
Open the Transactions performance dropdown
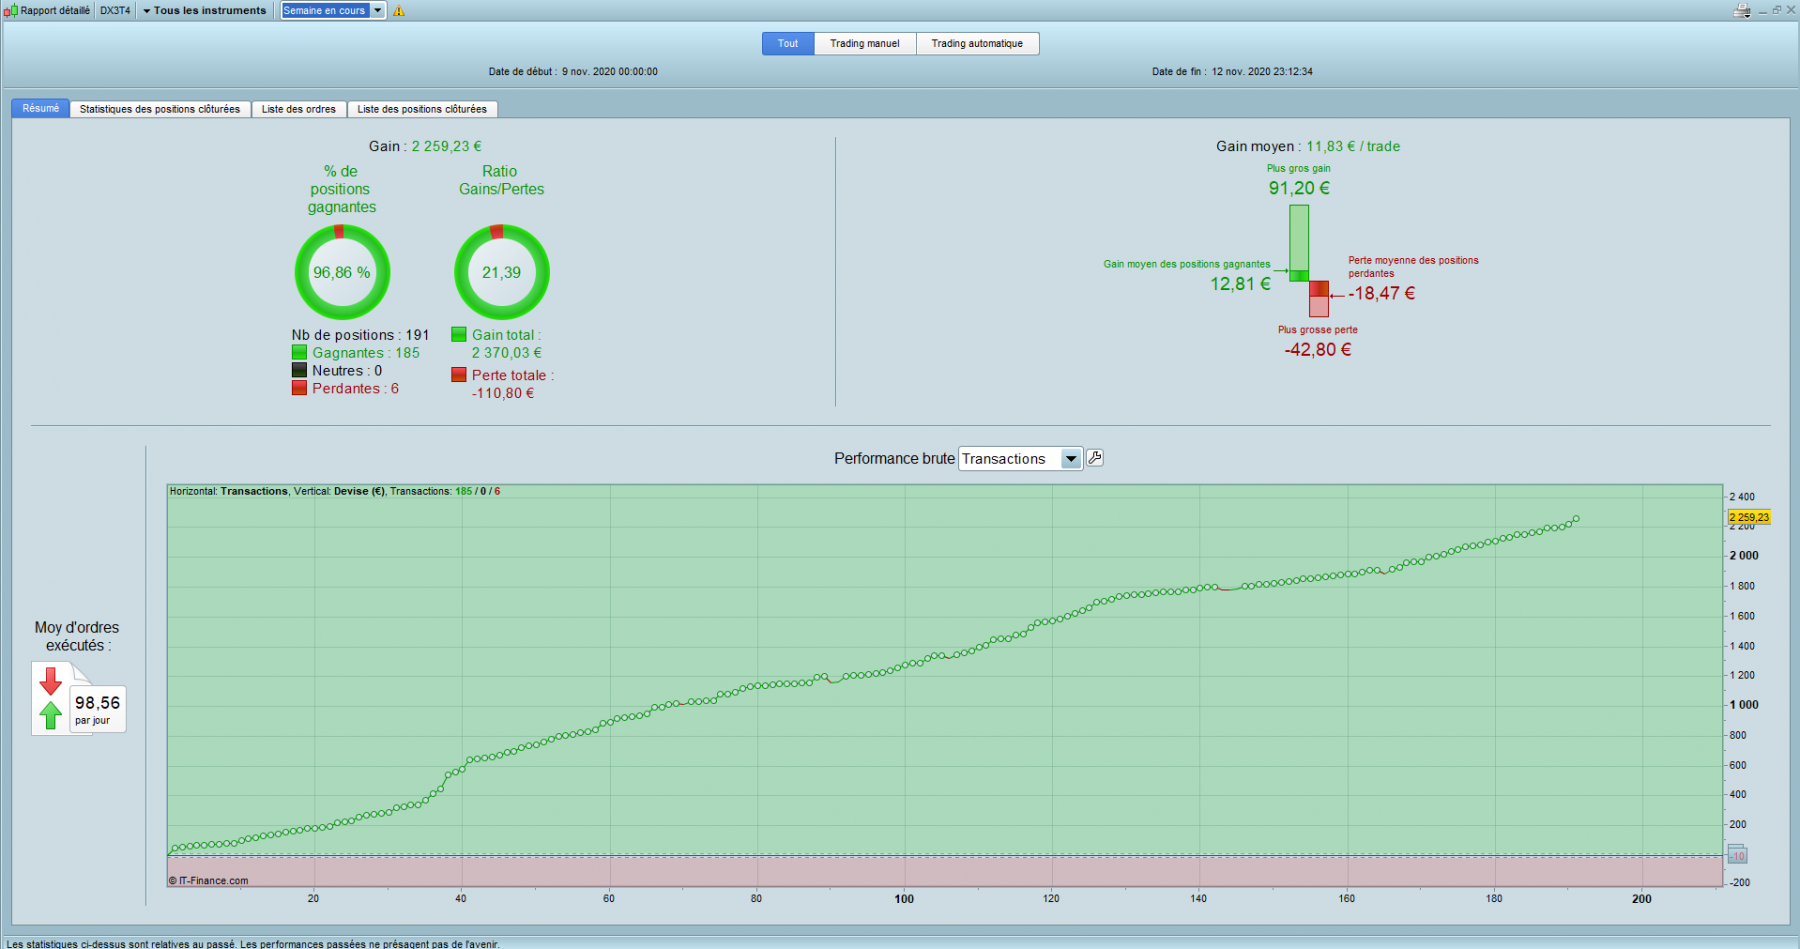[x=1020, y=459]
